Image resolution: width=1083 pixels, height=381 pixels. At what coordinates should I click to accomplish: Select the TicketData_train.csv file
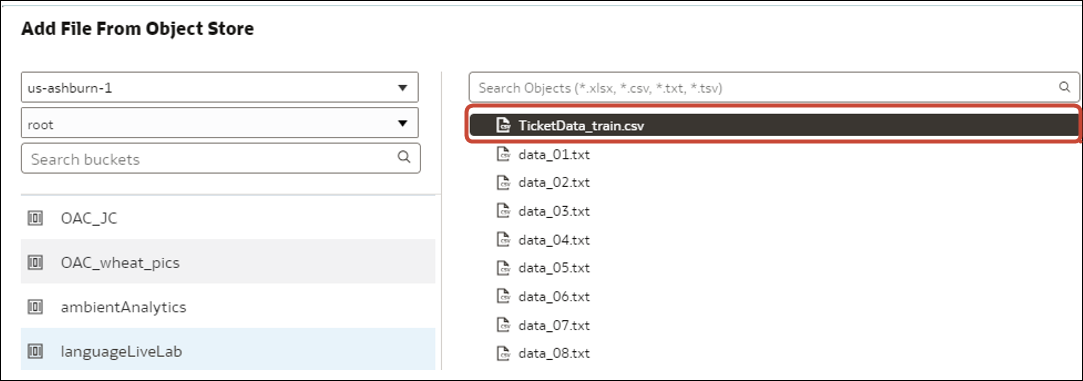774,125
